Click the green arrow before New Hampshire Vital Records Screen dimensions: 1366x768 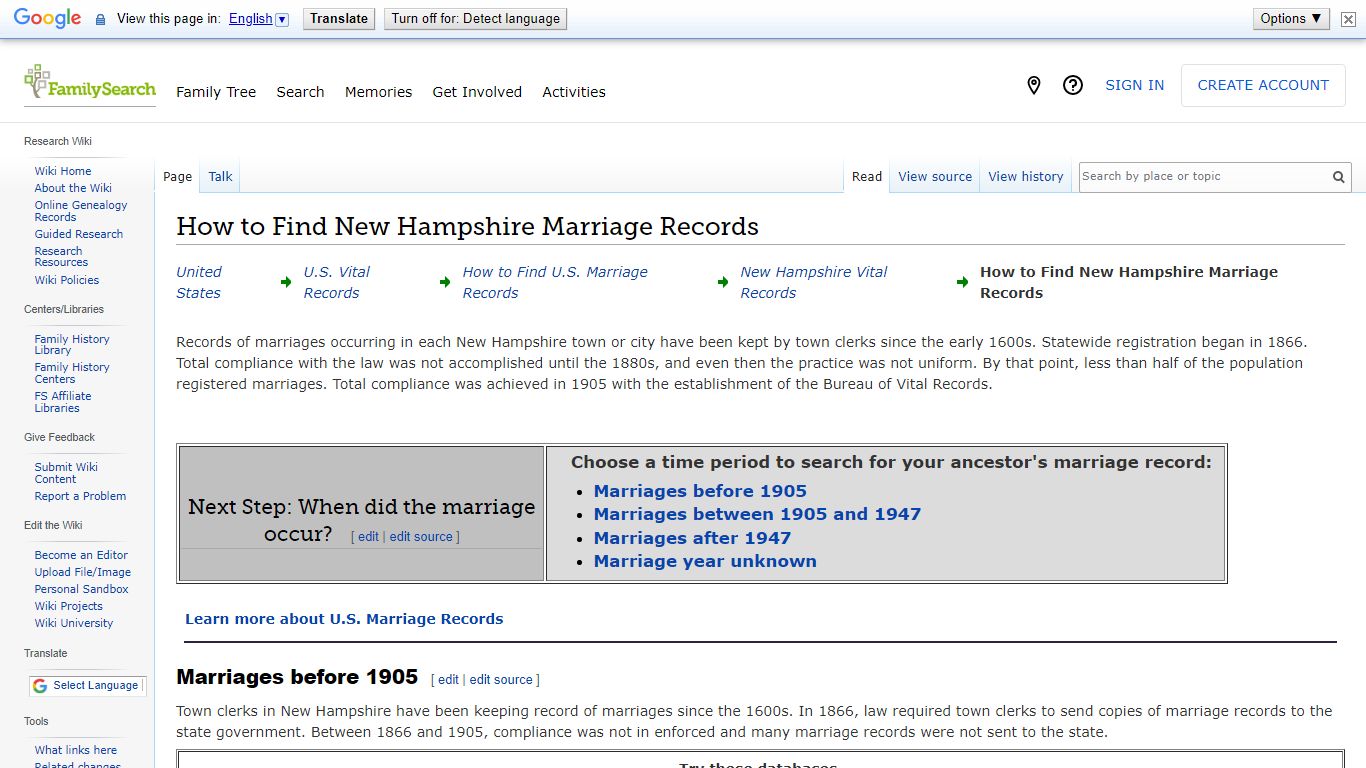(x=723, y=282)
